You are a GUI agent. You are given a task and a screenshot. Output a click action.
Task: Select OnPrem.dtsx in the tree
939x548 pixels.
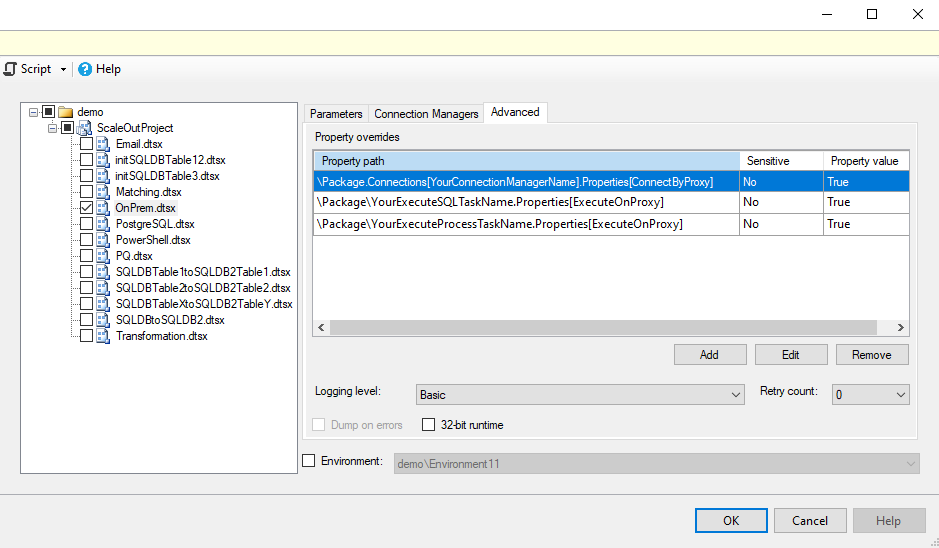pos(146,208)
